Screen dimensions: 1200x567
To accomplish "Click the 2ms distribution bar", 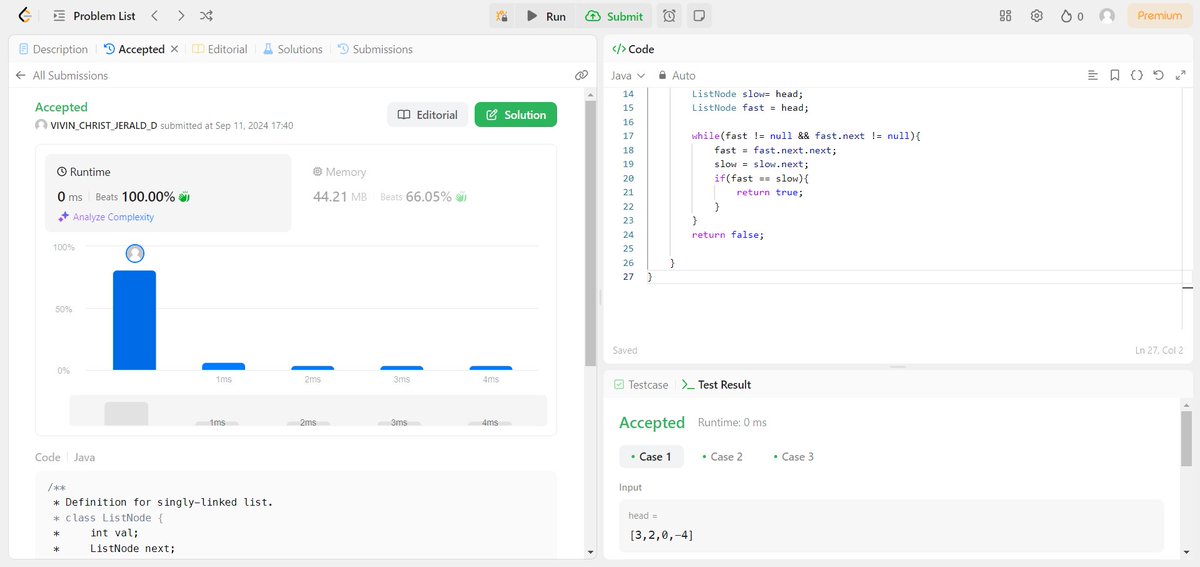I will point(312,368).
